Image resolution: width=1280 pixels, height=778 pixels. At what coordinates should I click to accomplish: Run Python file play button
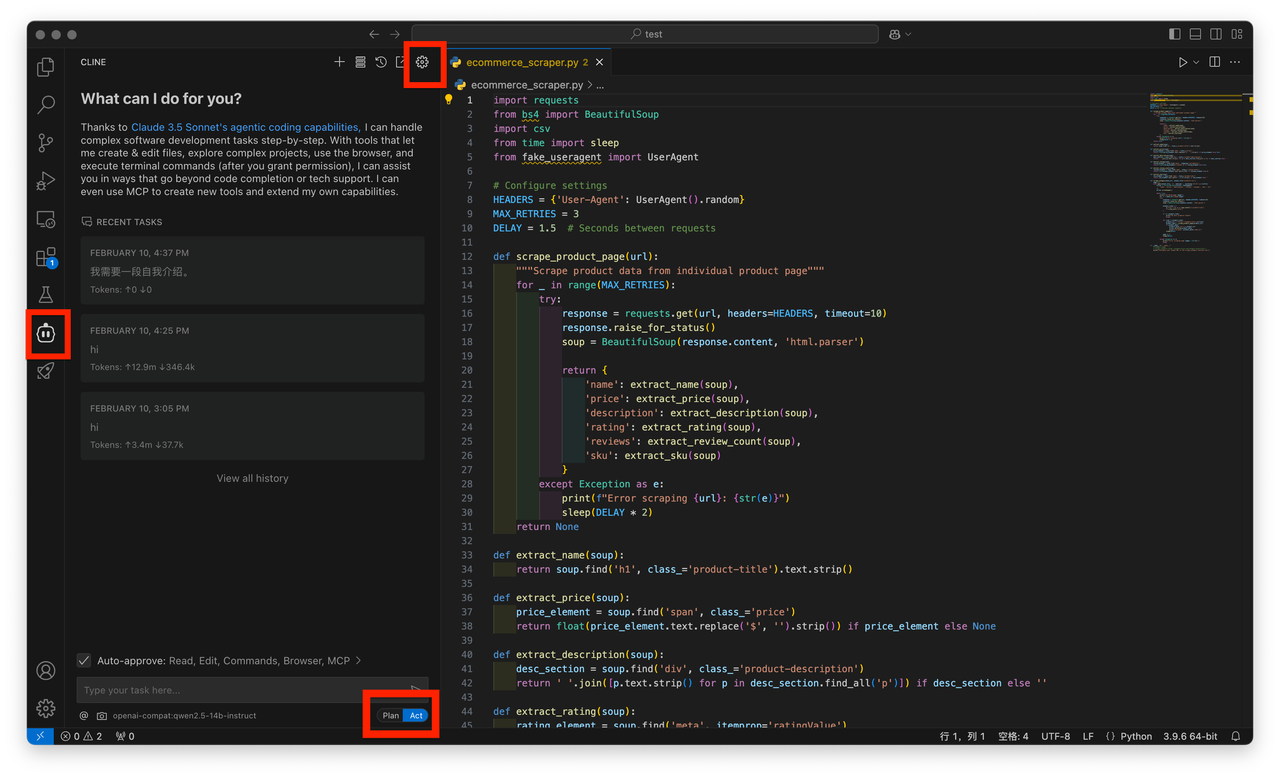(x=1182, y=62)
